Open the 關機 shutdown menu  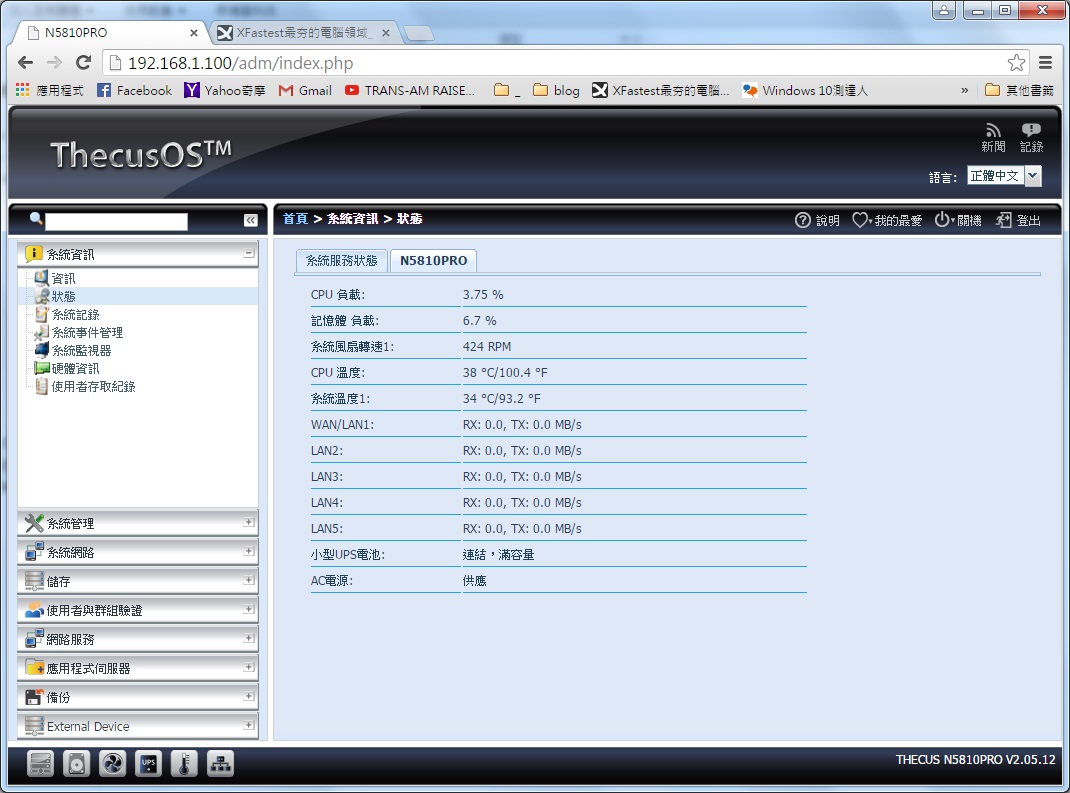click(x=958, y=220)
